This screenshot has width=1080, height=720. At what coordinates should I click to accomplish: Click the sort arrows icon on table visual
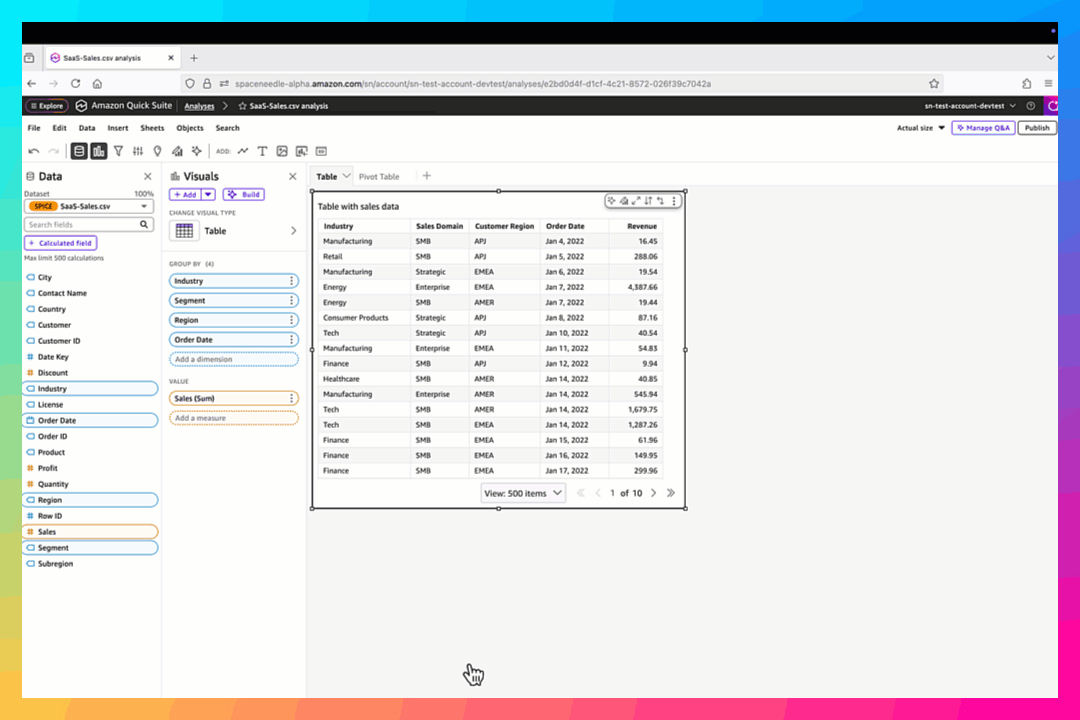(x=648, y=201)
